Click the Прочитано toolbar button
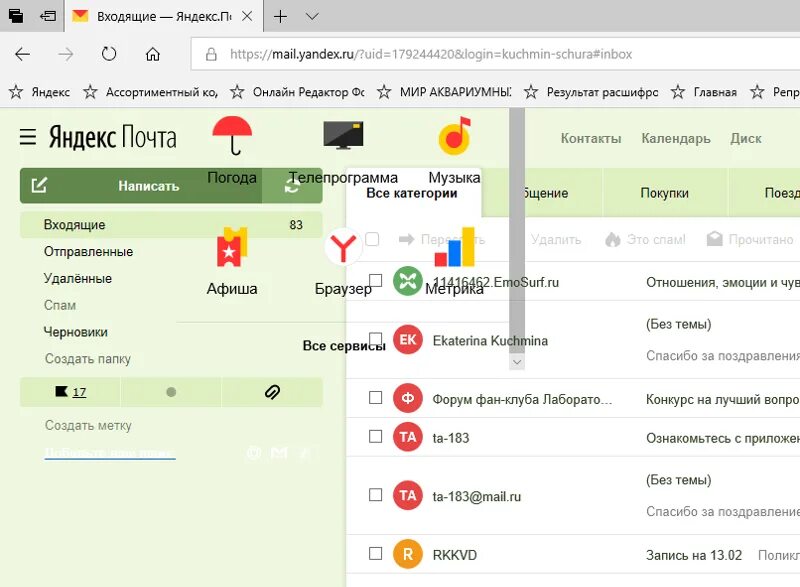The width and height of the screenshot is (800, 587). click(x=750, y=239)
